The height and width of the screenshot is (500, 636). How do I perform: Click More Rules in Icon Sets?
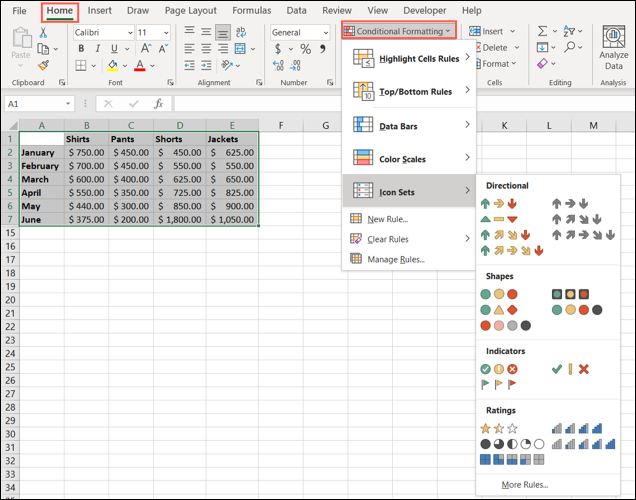click(524, 485)
